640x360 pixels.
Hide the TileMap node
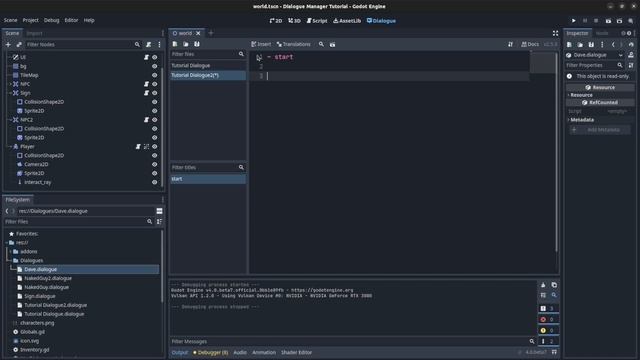tap(154, 75)
